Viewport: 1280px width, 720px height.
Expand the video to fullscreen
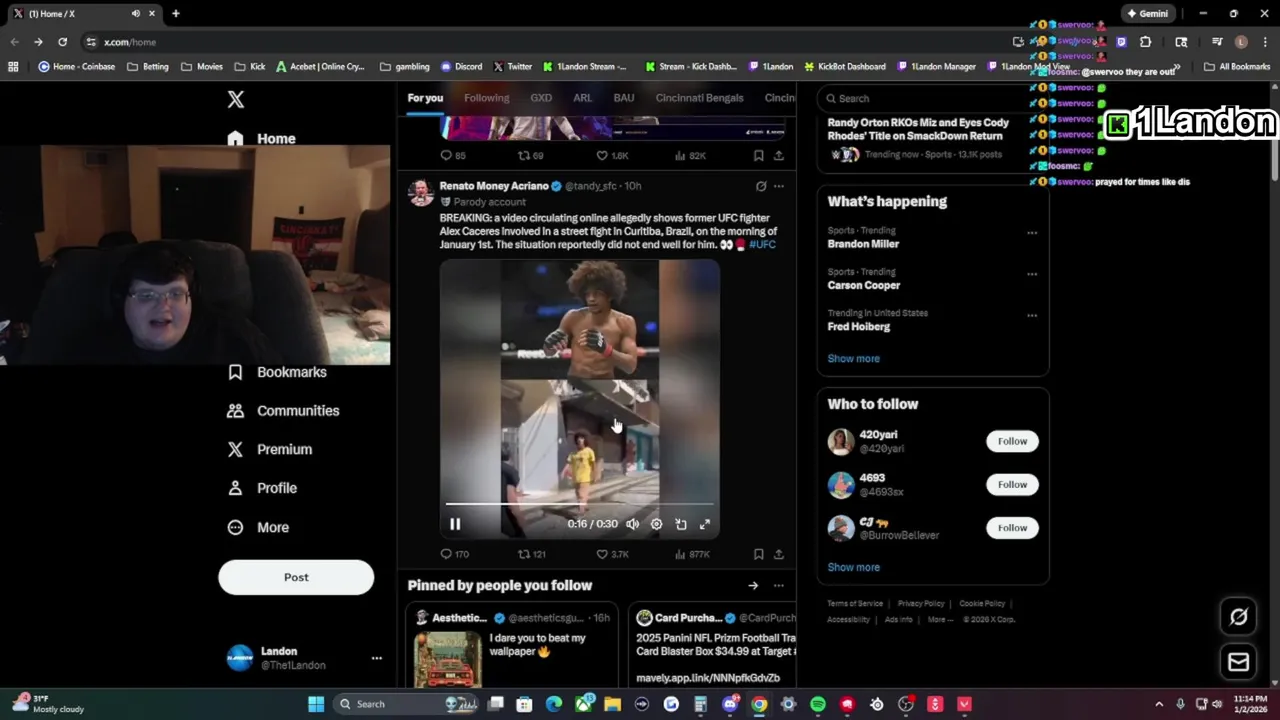[x=705, y=524]
